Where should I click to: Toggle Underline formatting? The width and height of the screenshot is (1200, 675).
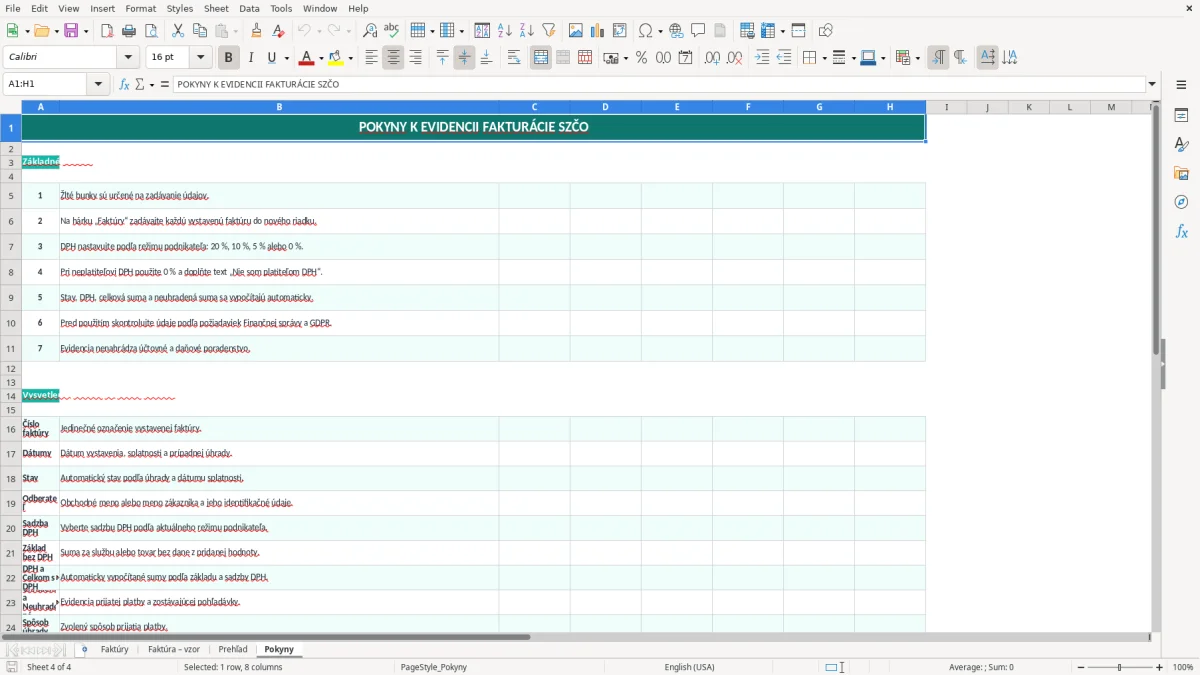coord(273,58)
